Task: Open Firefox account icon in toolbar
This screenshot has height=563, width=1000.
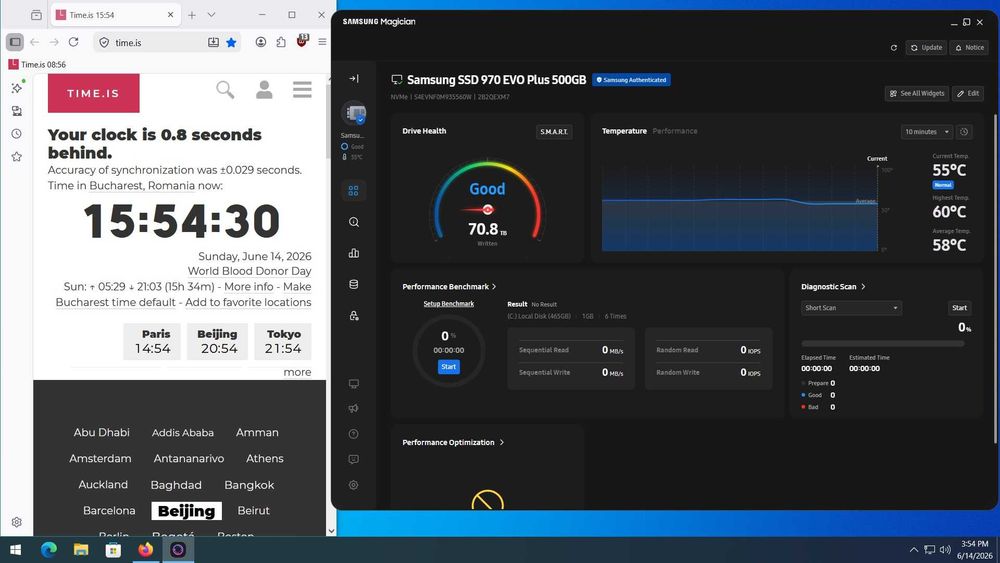Action: [261, 42]
